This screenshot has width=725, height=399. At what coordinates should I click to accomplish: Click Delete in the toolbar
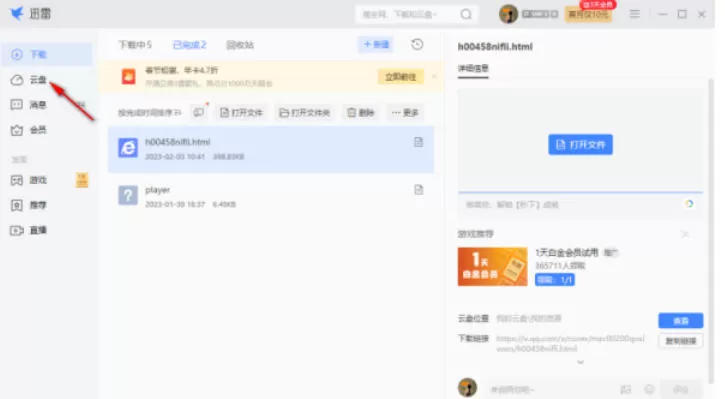click(x=361, y=112)
